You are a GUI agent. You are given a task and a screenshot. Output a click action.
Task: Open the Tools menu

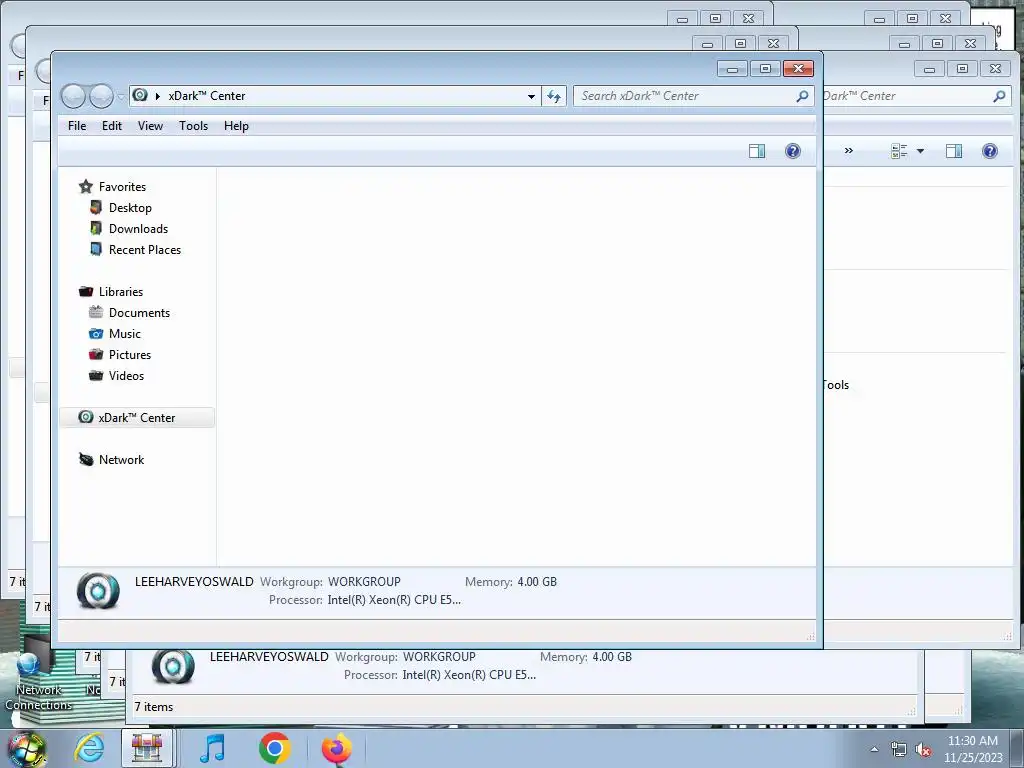pyautogui.click(x=193, y=126)
